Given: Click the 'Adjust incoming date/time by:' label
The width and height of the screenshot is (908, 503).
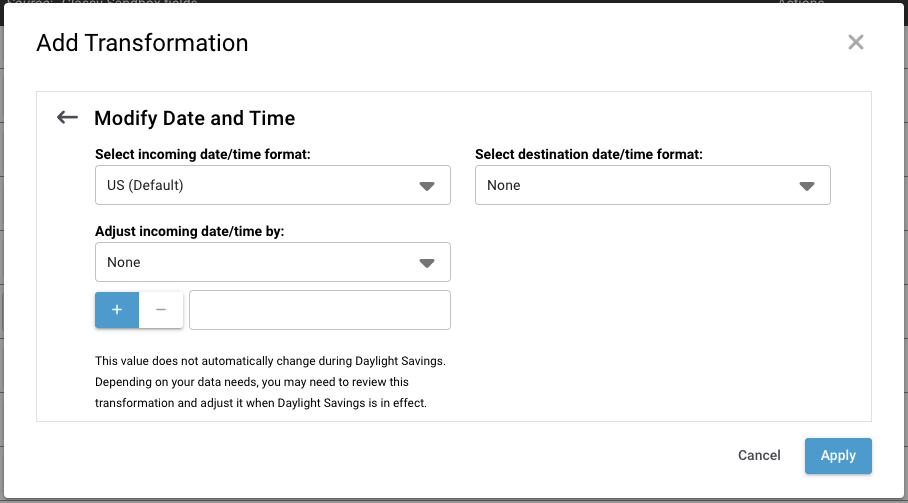Looking at the screenshot, I should (x=189, y=232).
